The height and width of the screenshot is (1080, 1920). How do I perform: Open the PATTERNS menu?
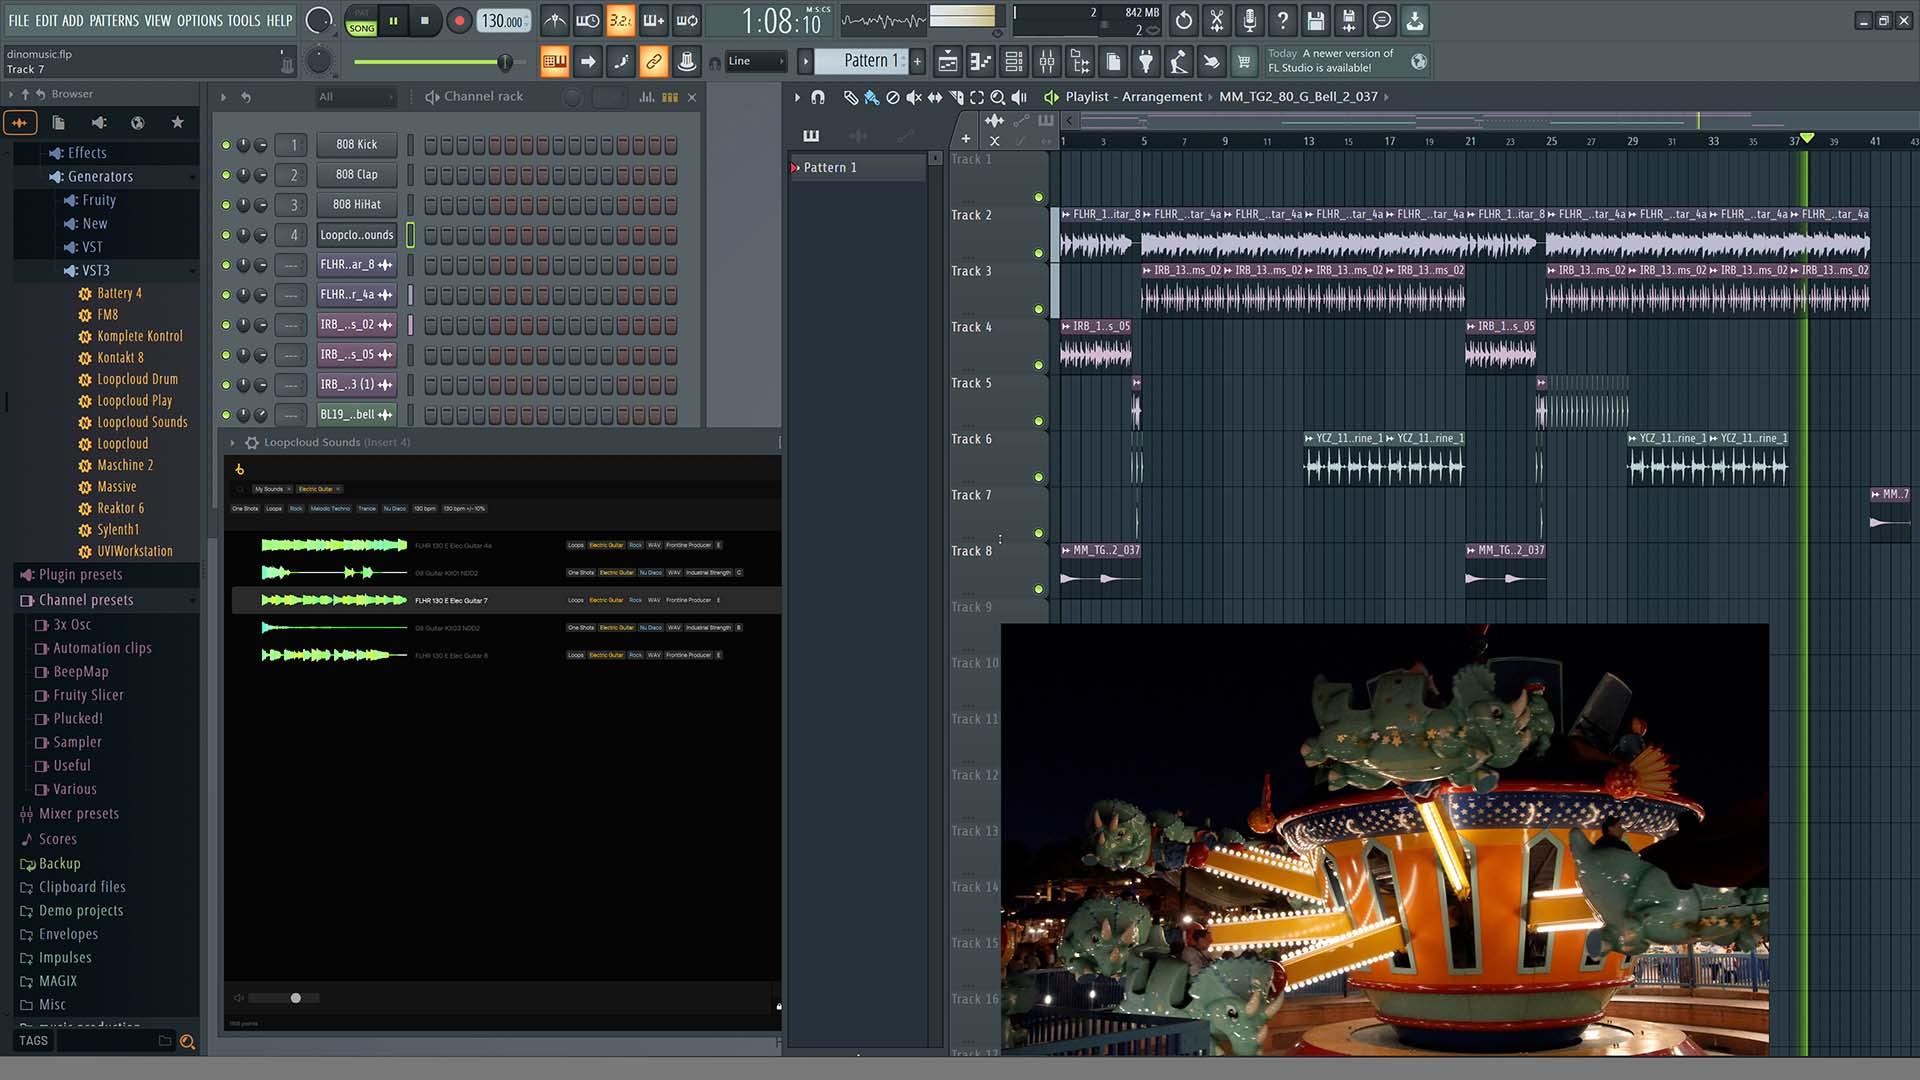click(114, 20)
